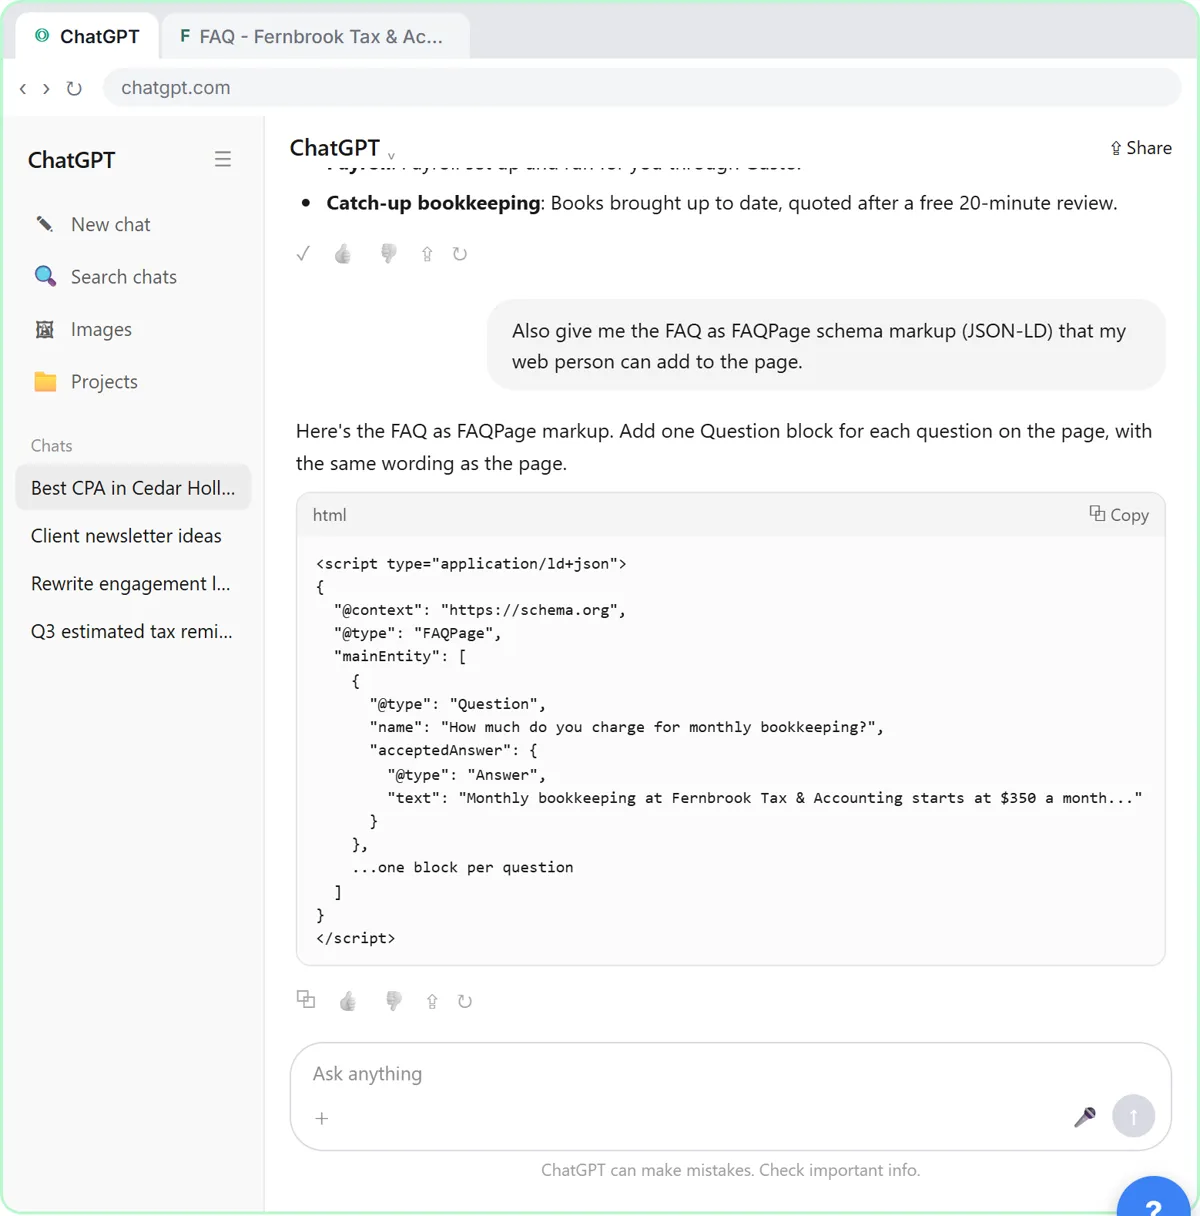
Task: Click the "@context": "https://schema.org" code line
Action: (x=480, y=610)
